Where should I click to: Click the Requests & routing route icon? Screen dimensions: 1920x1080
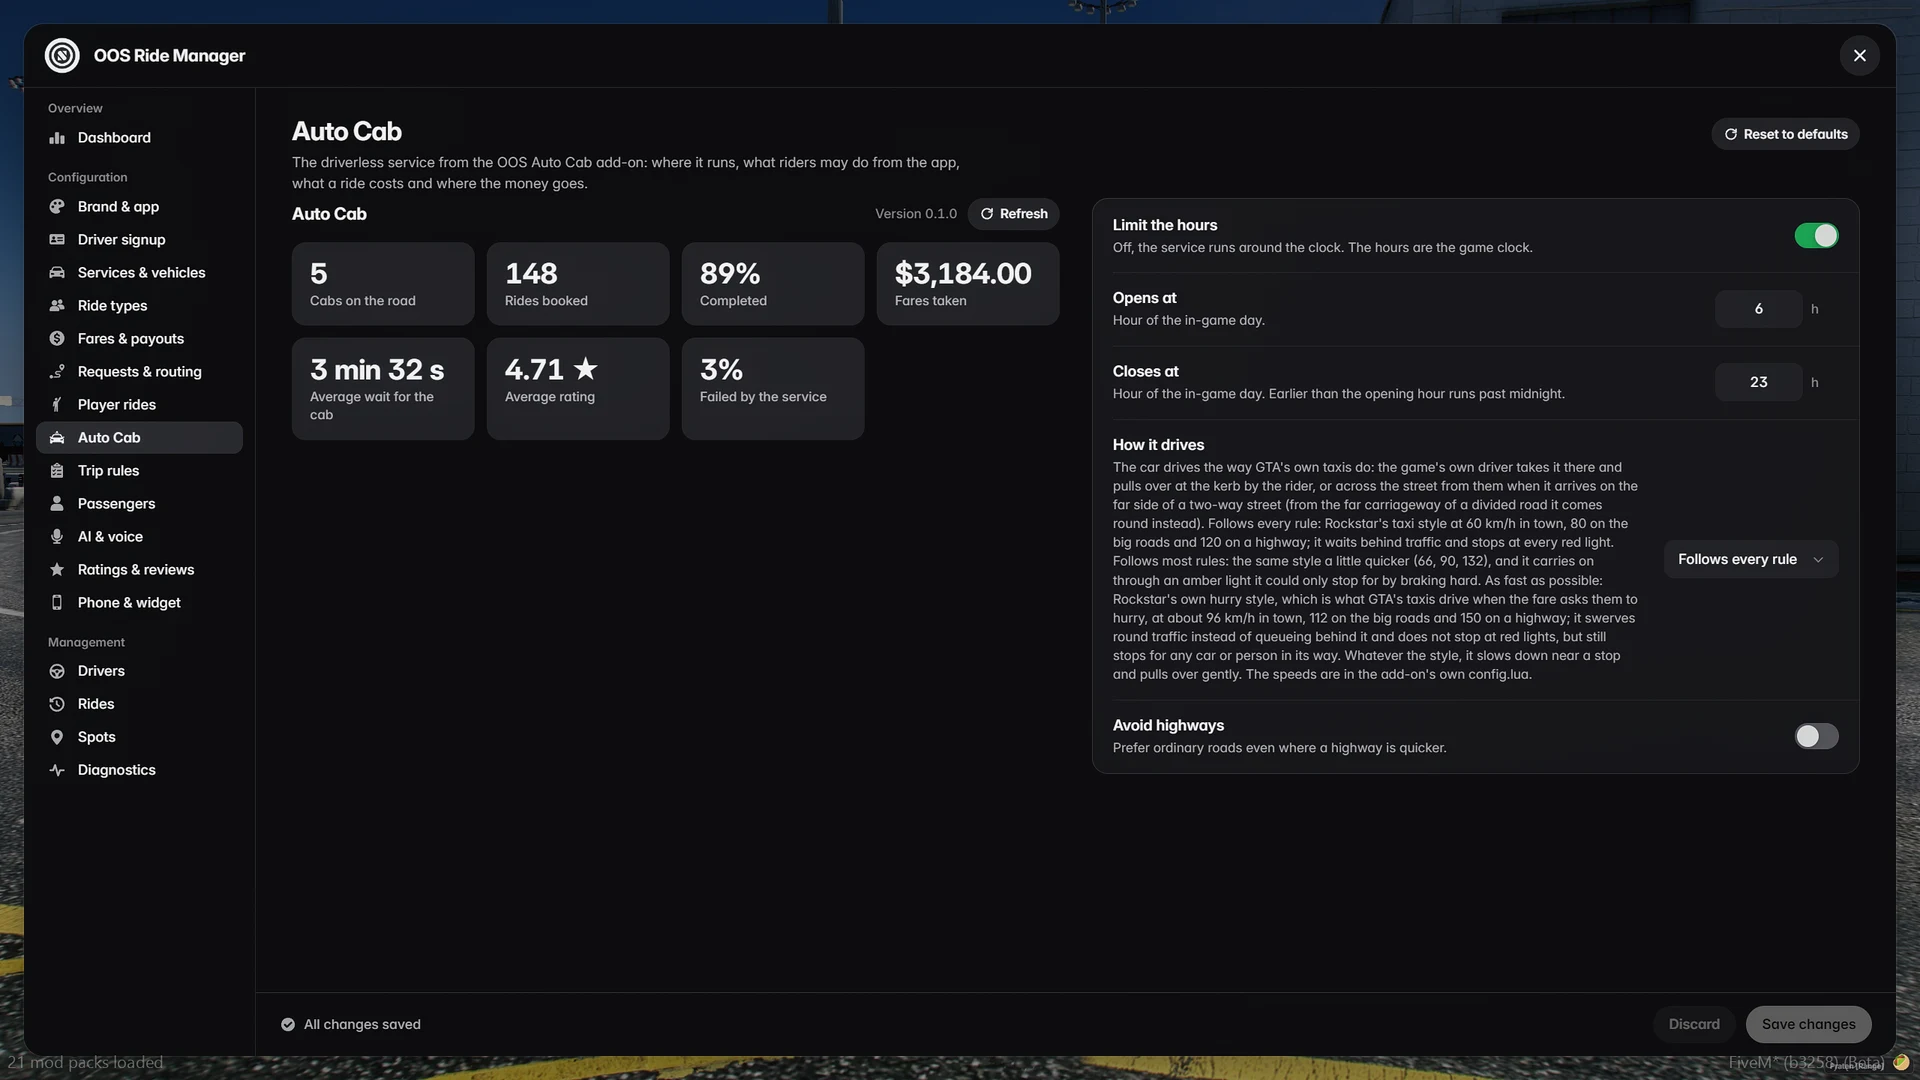pyautogui.click(x=57, y=372)
